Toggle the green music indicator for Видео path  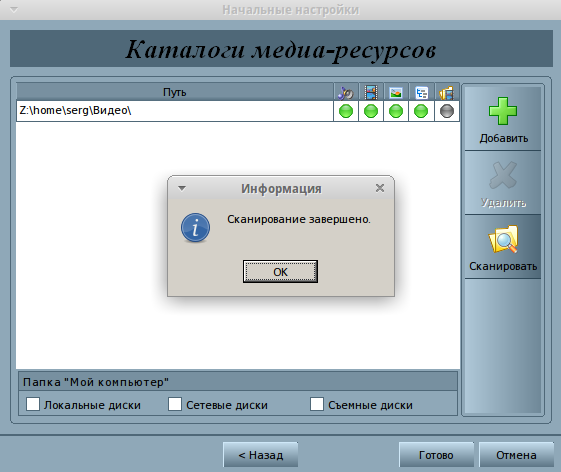(346, 111)
